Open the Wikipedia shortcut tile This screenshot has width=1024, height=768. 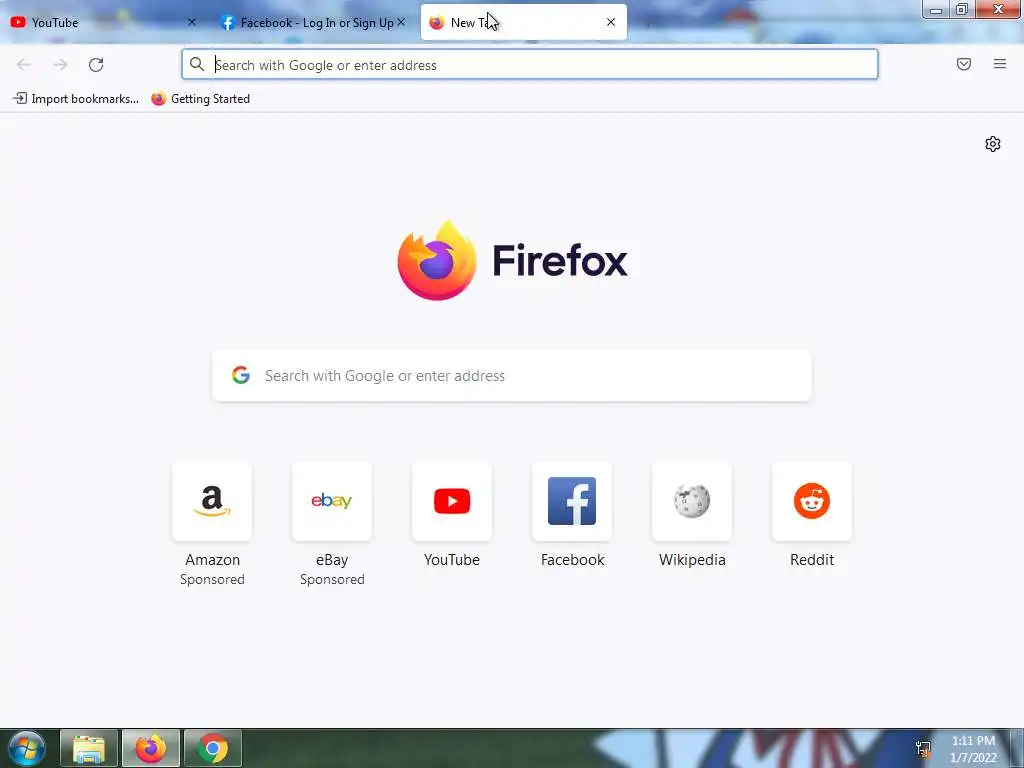(692, 501)
